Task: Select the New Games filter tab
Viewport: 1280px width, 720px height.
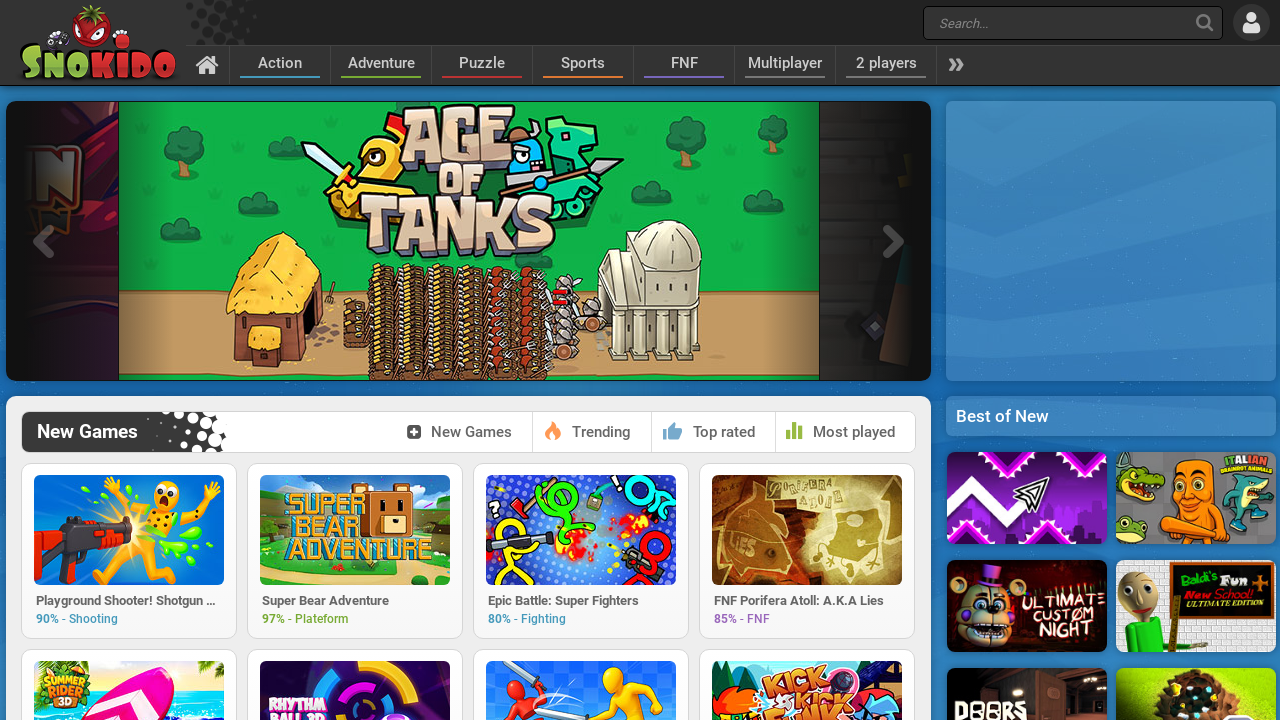Action: coord(460,432)
